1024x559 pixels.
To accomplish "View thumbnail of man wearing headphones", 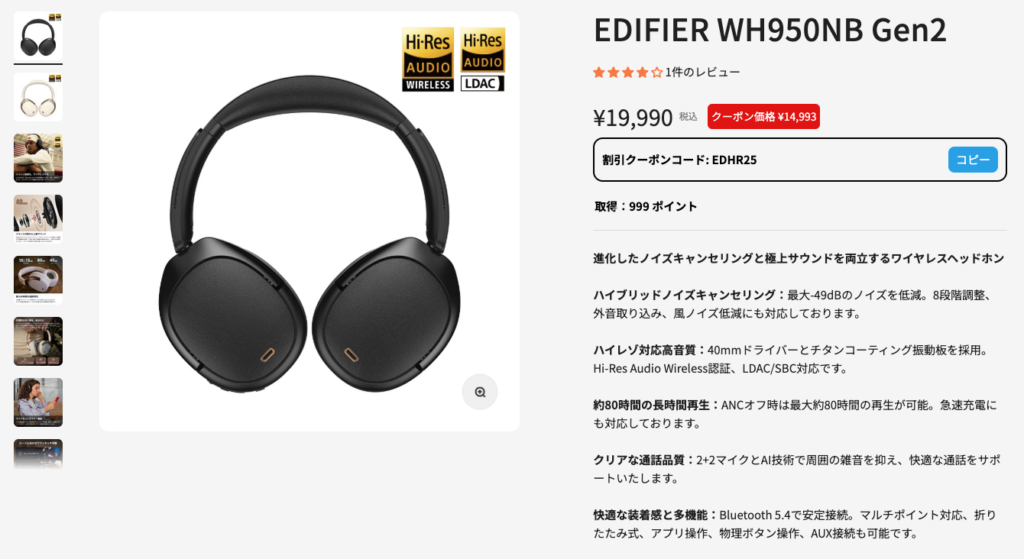I will click(39, 158).
